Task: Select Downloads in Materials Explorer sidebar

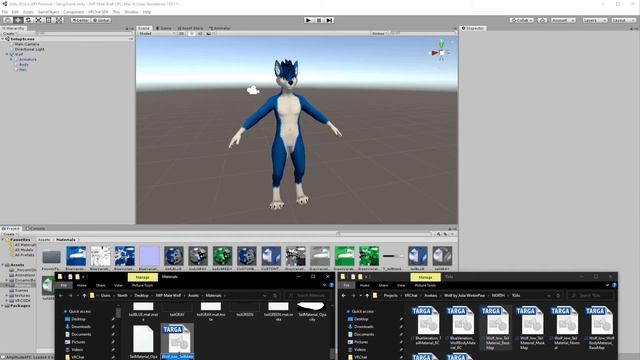Action: click(x=81, y=327)
